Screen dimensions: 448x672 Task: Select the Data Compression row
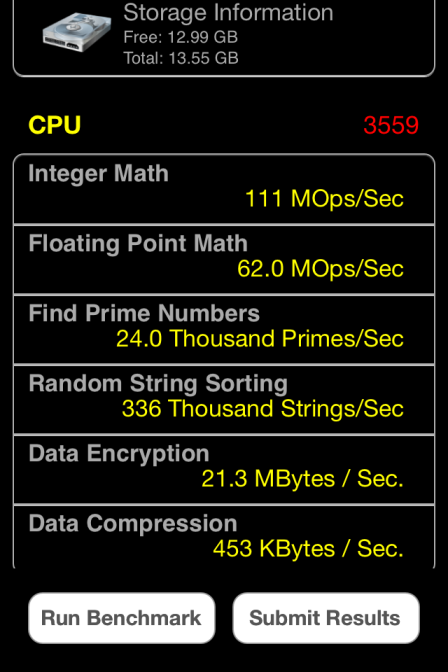pyautogui.click(x=224, y=537)
